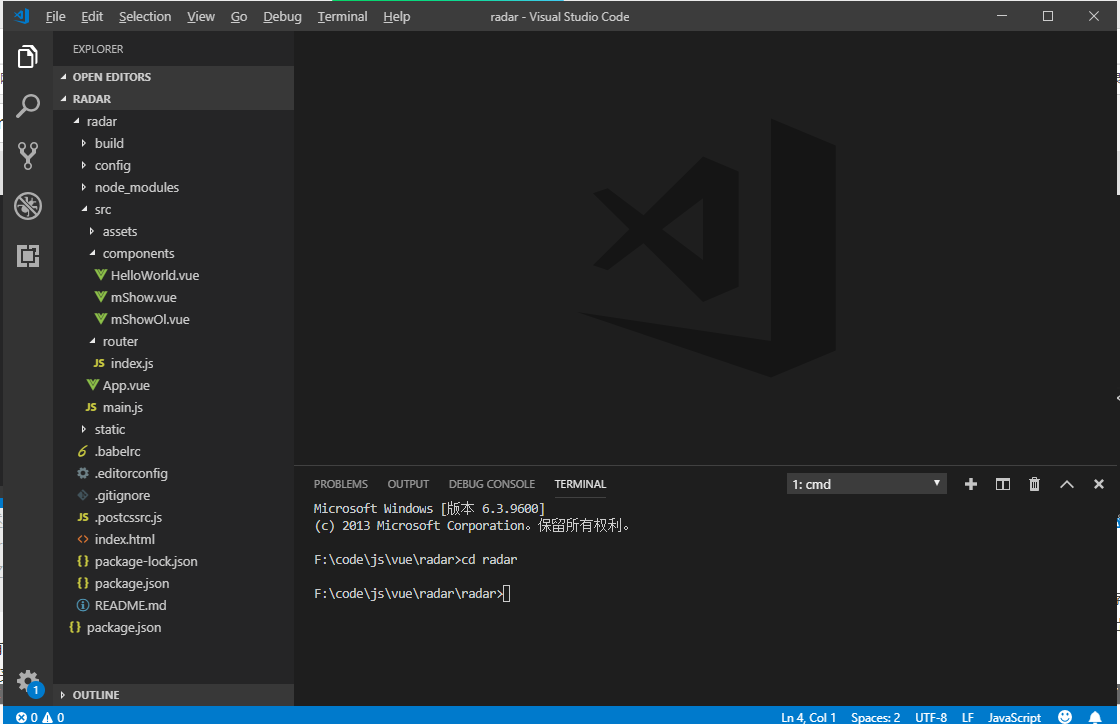Open the Go menu
The height and width of the screenshot is (724, 1120).
point(239,16)
